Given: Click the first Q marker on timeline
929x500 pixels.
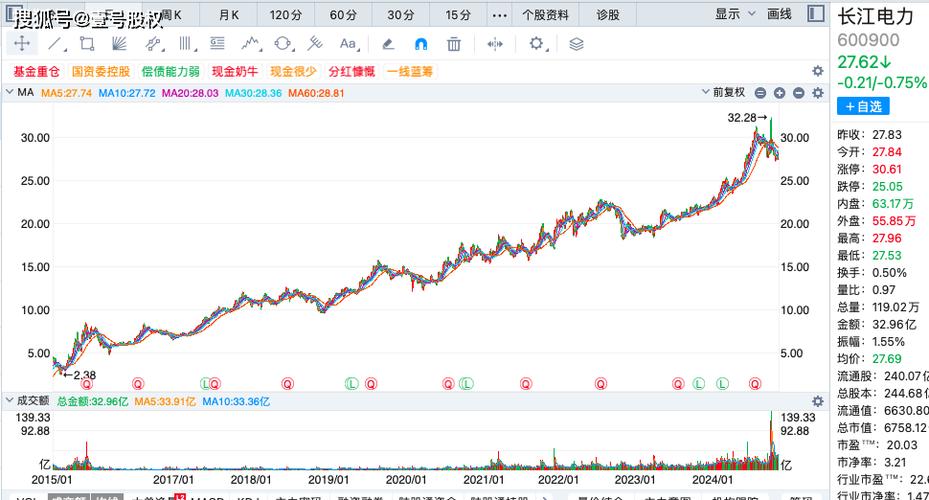Looking at the screenshot, I should point(86,383).
